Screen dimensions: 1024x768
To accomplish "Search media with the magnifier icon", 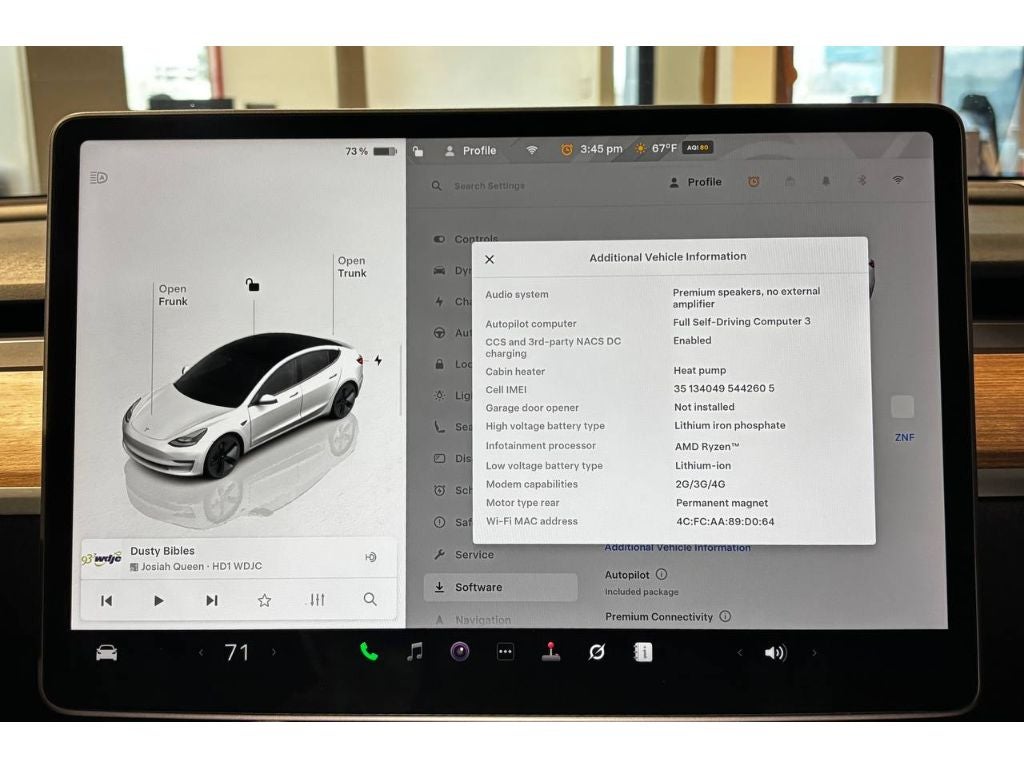I will pos(370,600).
